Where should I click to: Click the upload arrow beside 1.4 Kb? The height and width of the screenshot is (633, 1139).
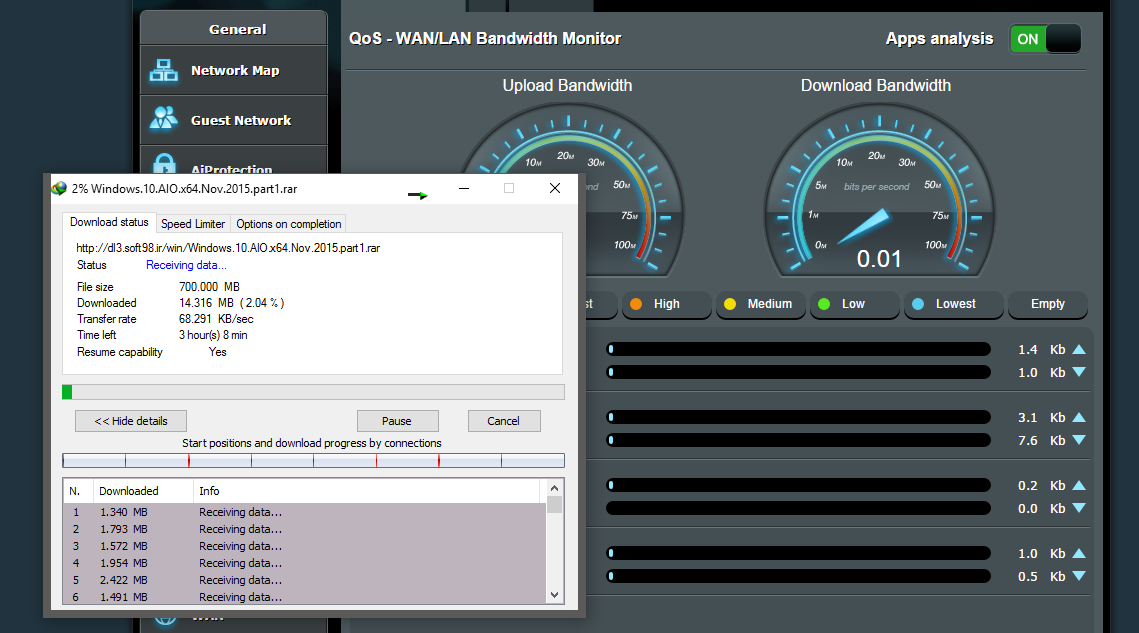pos(1079,350)
